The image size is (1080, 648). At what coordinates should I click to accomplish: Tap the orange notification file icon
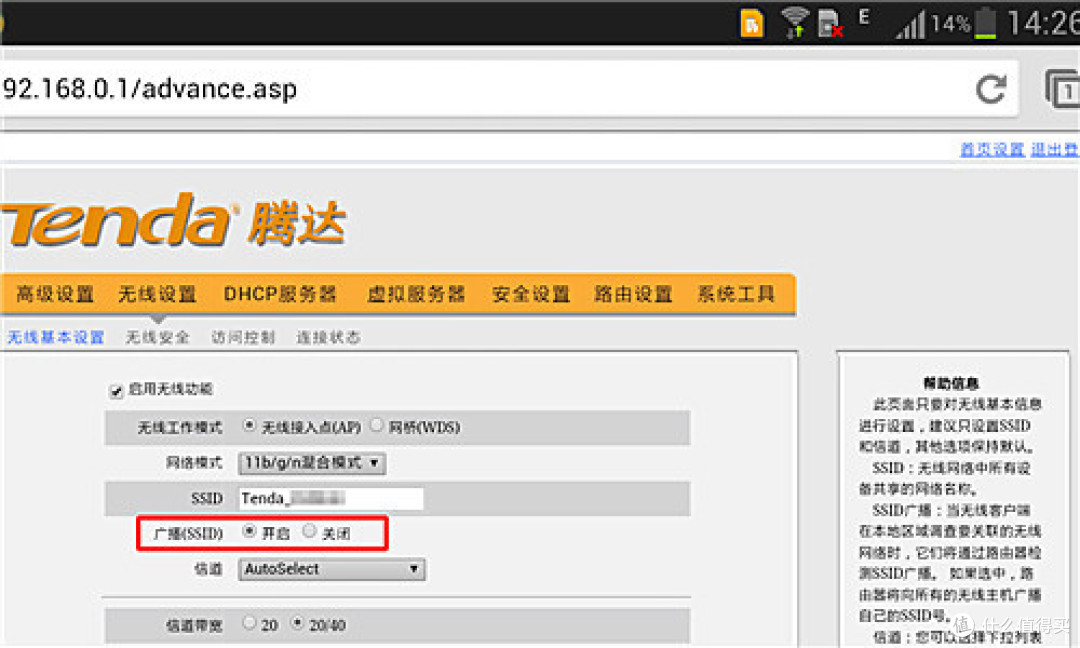752,23
